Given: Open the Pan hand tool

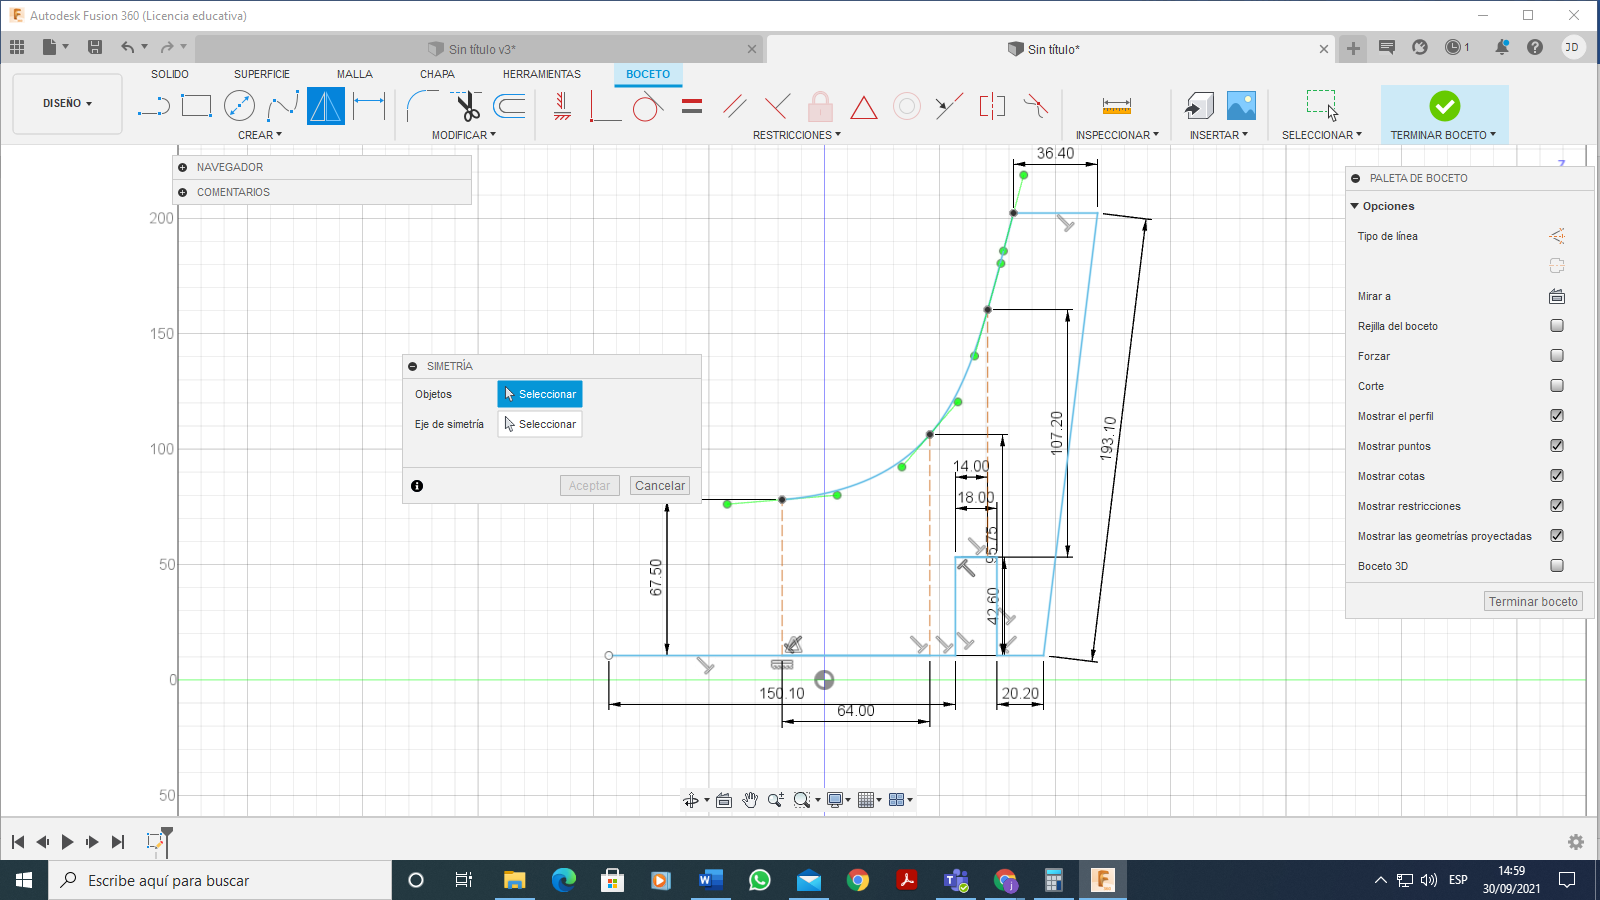Looking at the screenshot, I should [x=750, y=800].
